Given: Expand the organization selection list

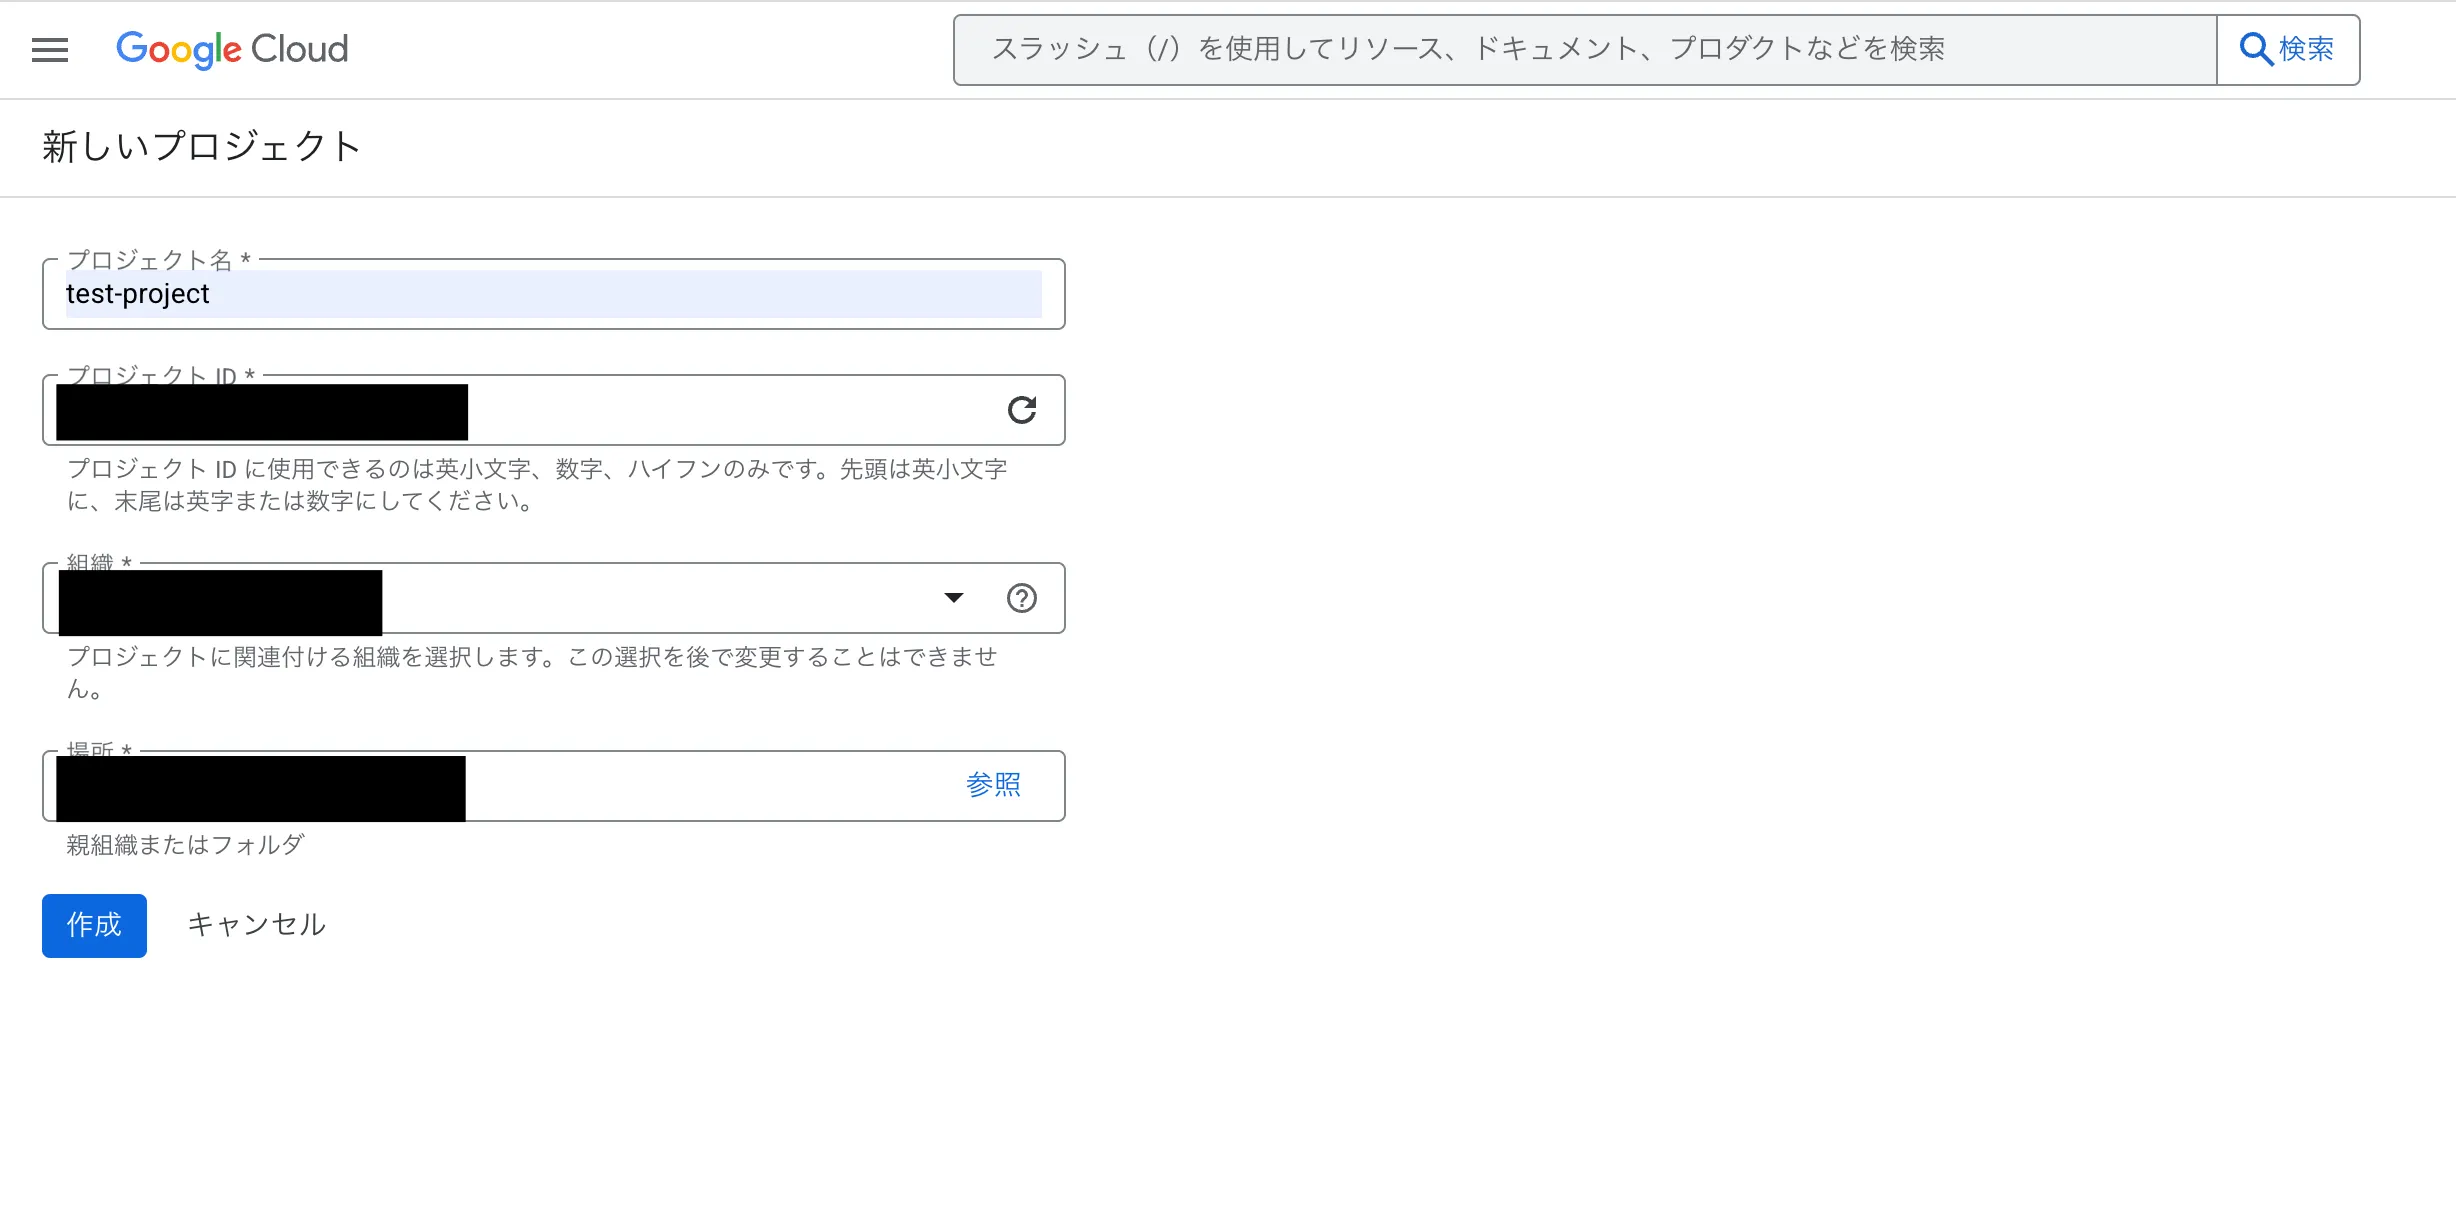Looking at the screenshot, I should pos(954,597).
